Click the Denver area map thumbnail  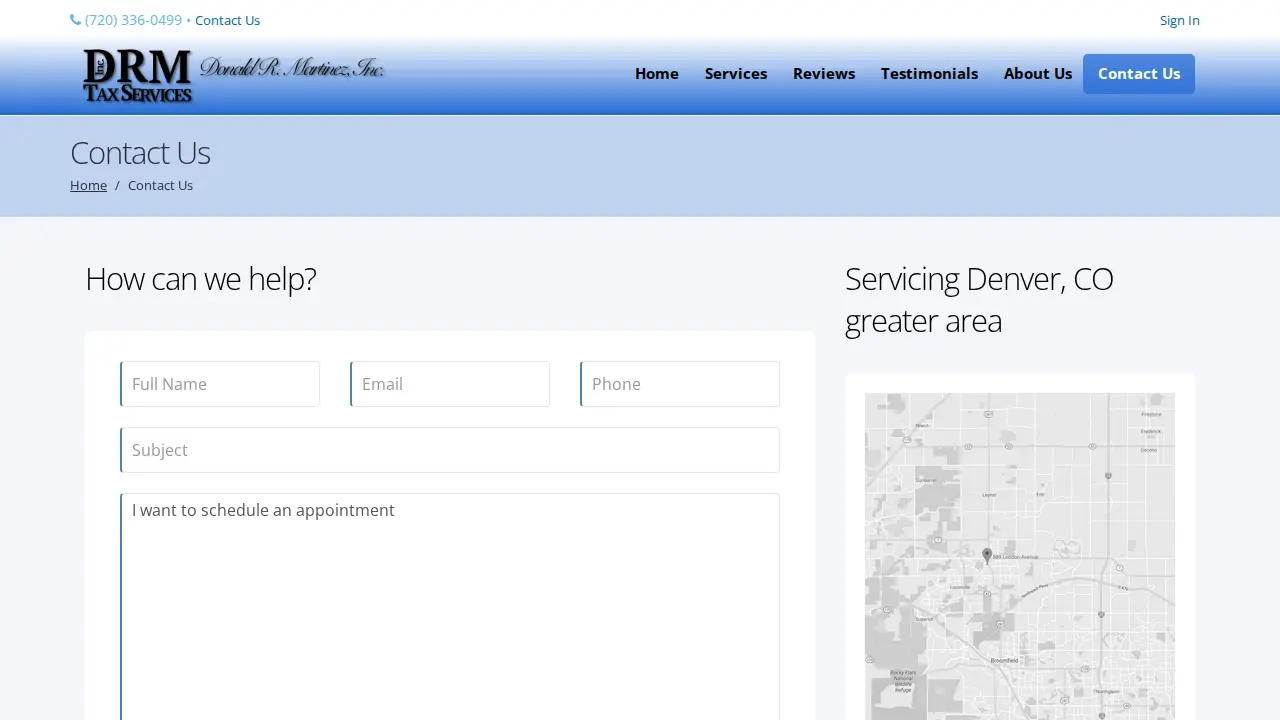click(x=1020, y=556)
